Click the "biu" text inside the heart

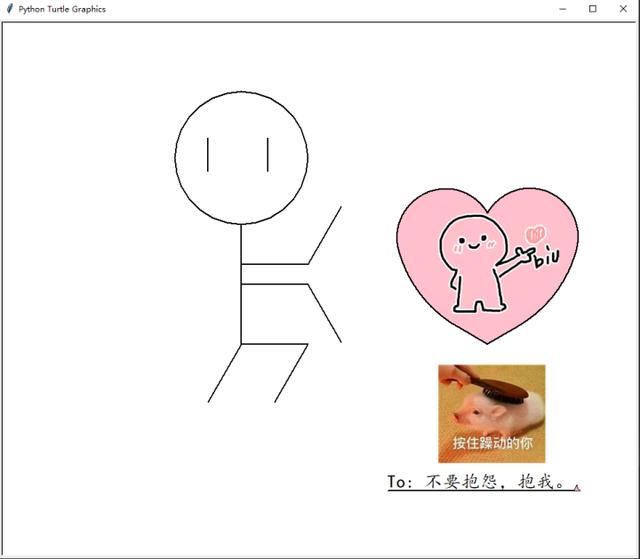pos(547,260)
